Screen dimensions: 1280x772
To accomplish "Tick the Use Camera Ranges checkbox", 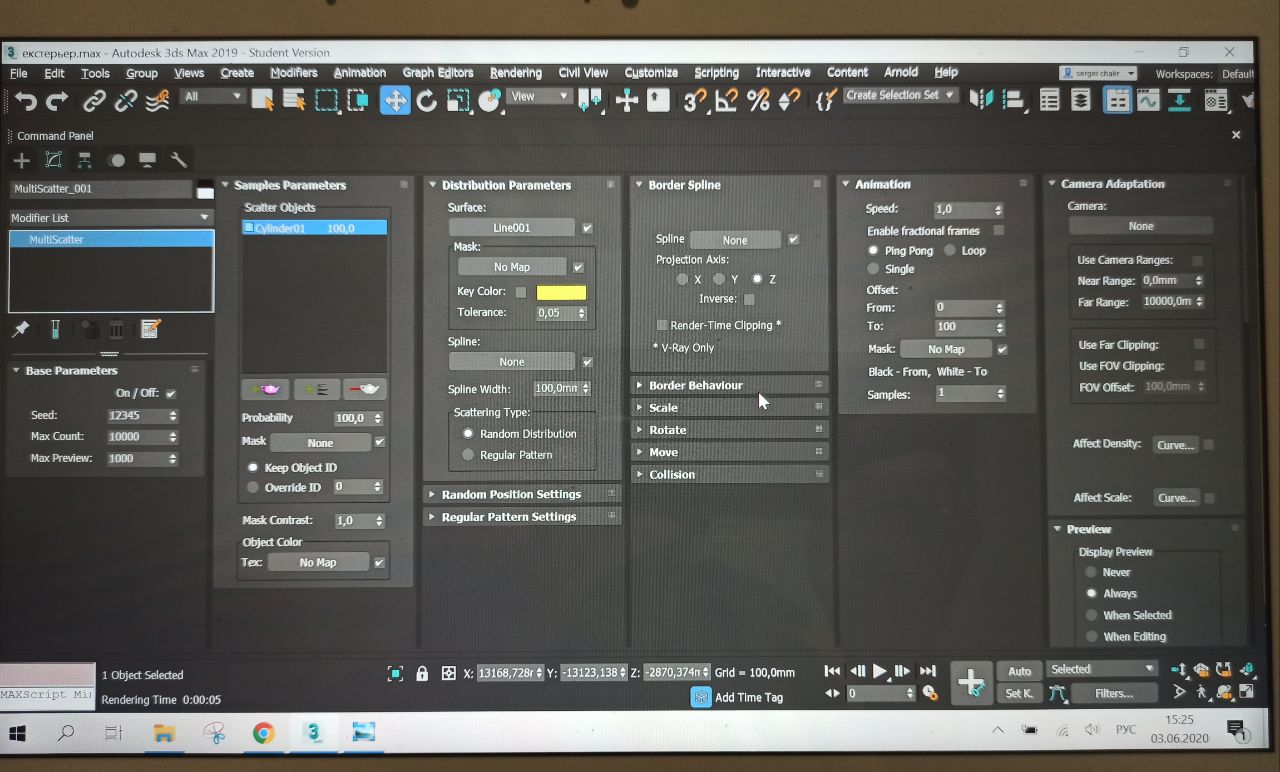I will click(x=1197, y=260).
